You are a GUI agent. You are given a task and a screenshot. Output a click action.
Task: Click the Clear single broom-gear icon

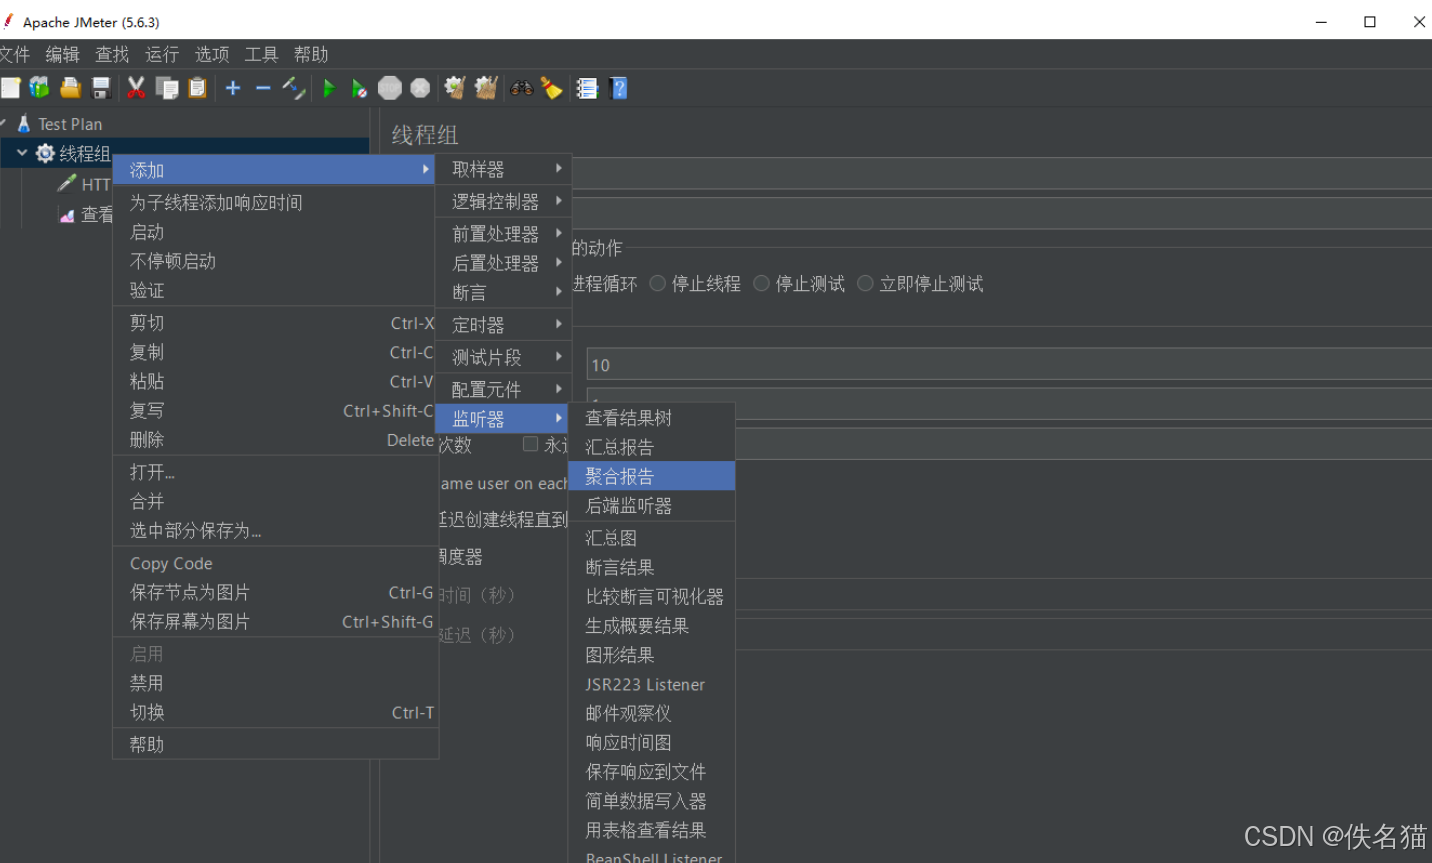[455, 88]
